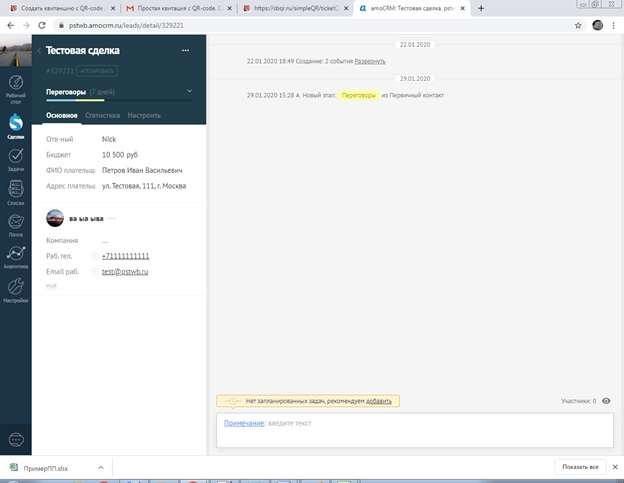
Task: Toggle participants eye icon
Action: pyautogui.click(x=606, y=401)
